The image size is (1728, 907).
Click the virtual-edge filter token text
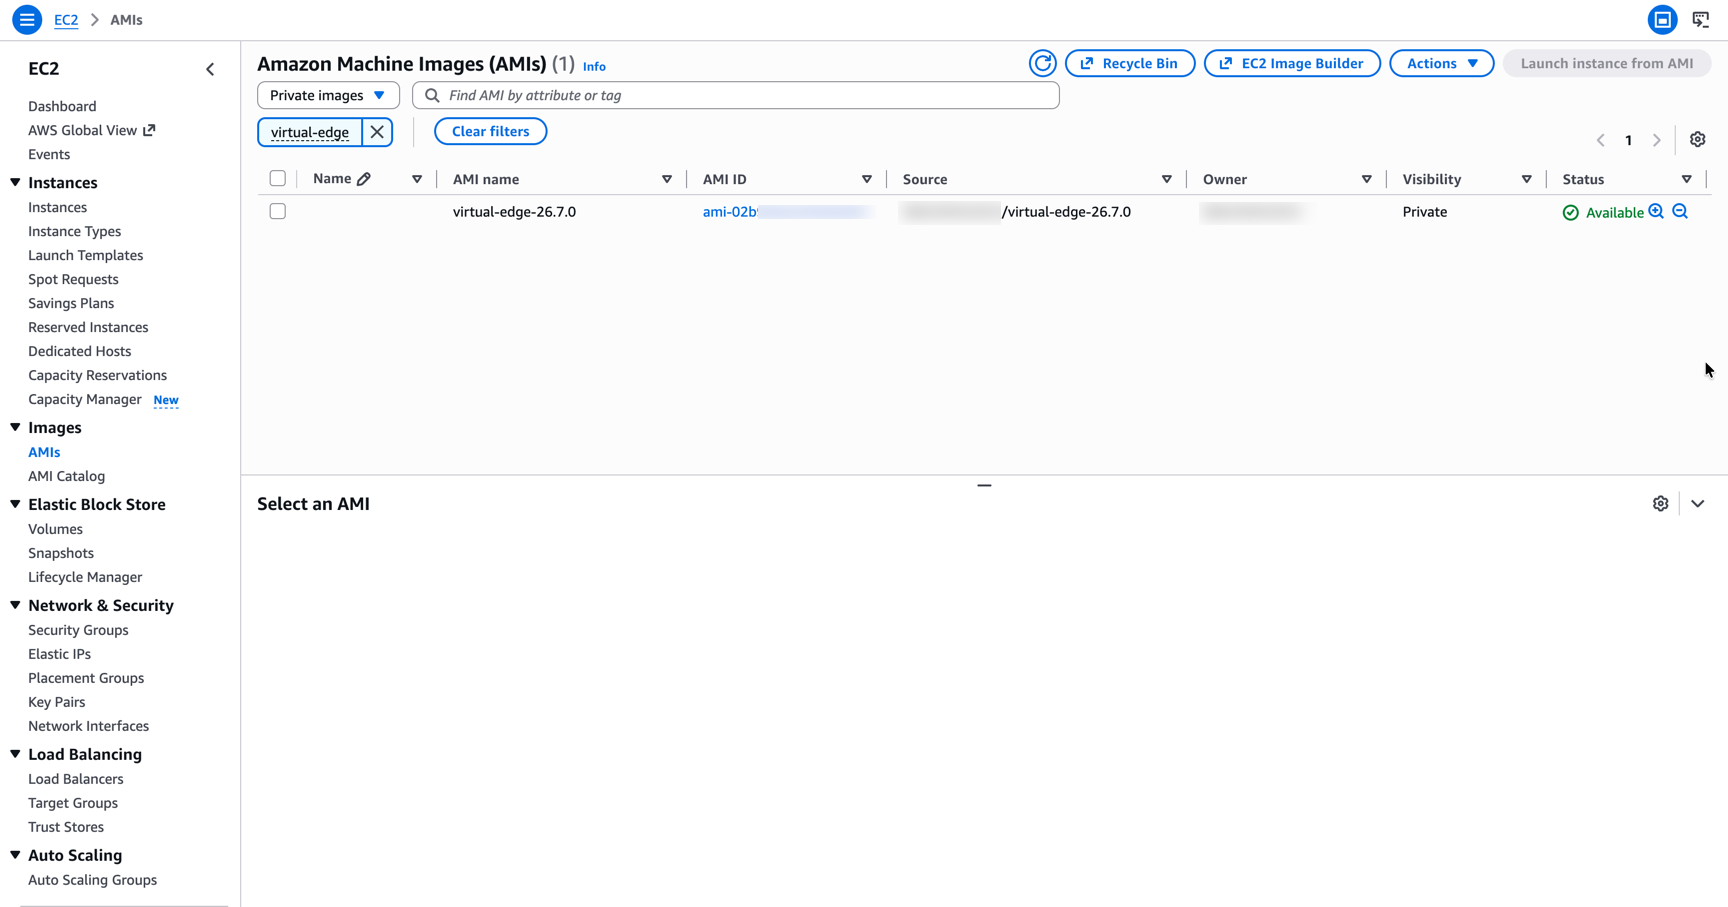click(x=310, y=132)
